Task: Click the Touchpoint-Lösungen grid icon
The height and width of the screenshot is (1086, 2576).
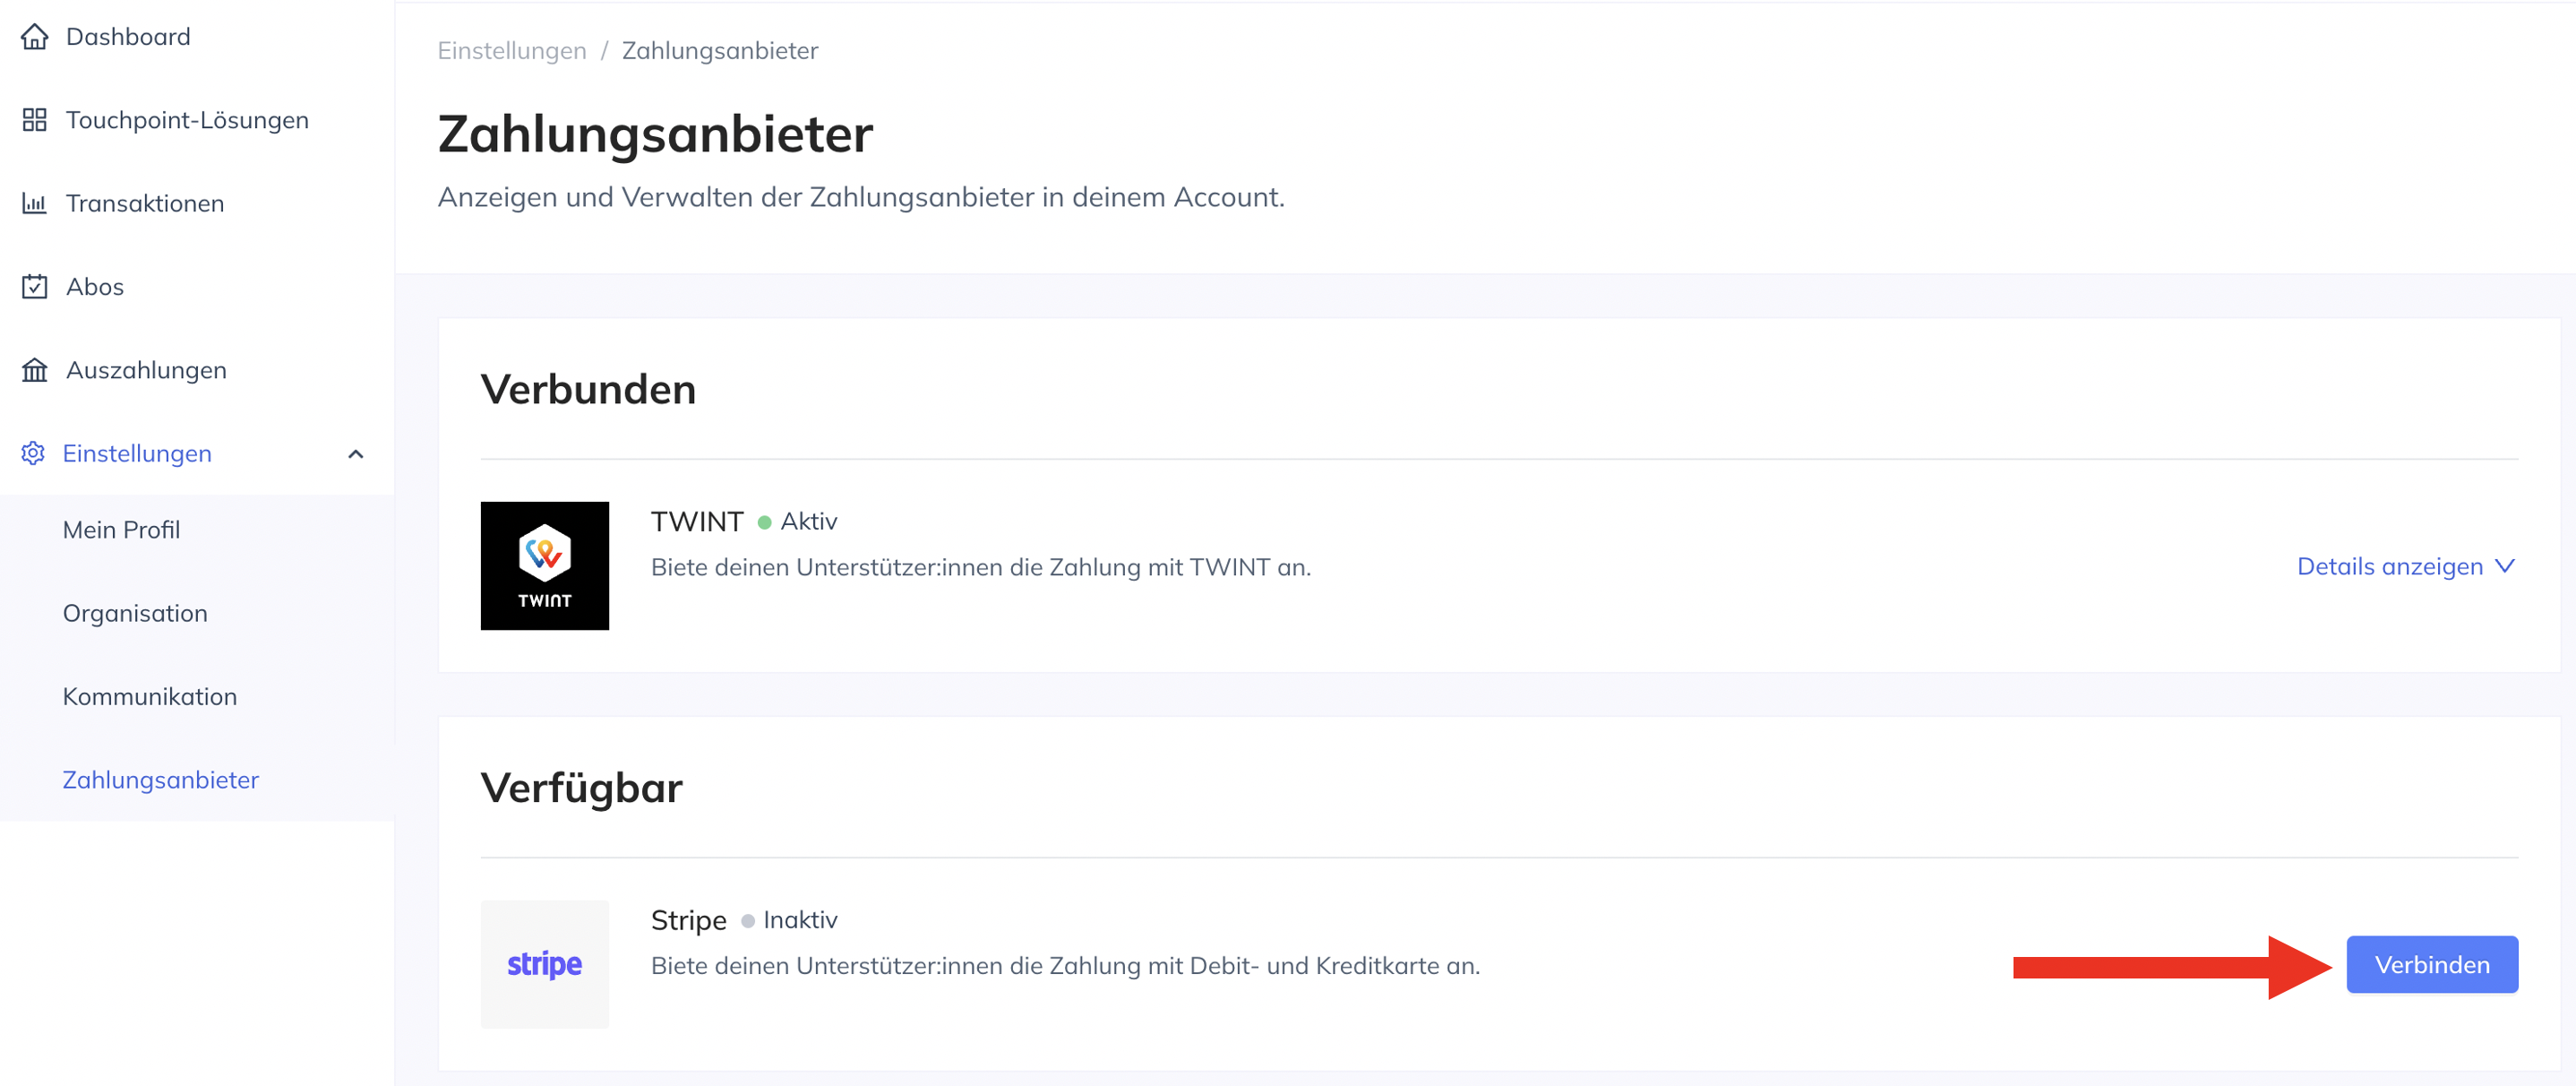Action: pyautogui.click(x=34, y=120)
